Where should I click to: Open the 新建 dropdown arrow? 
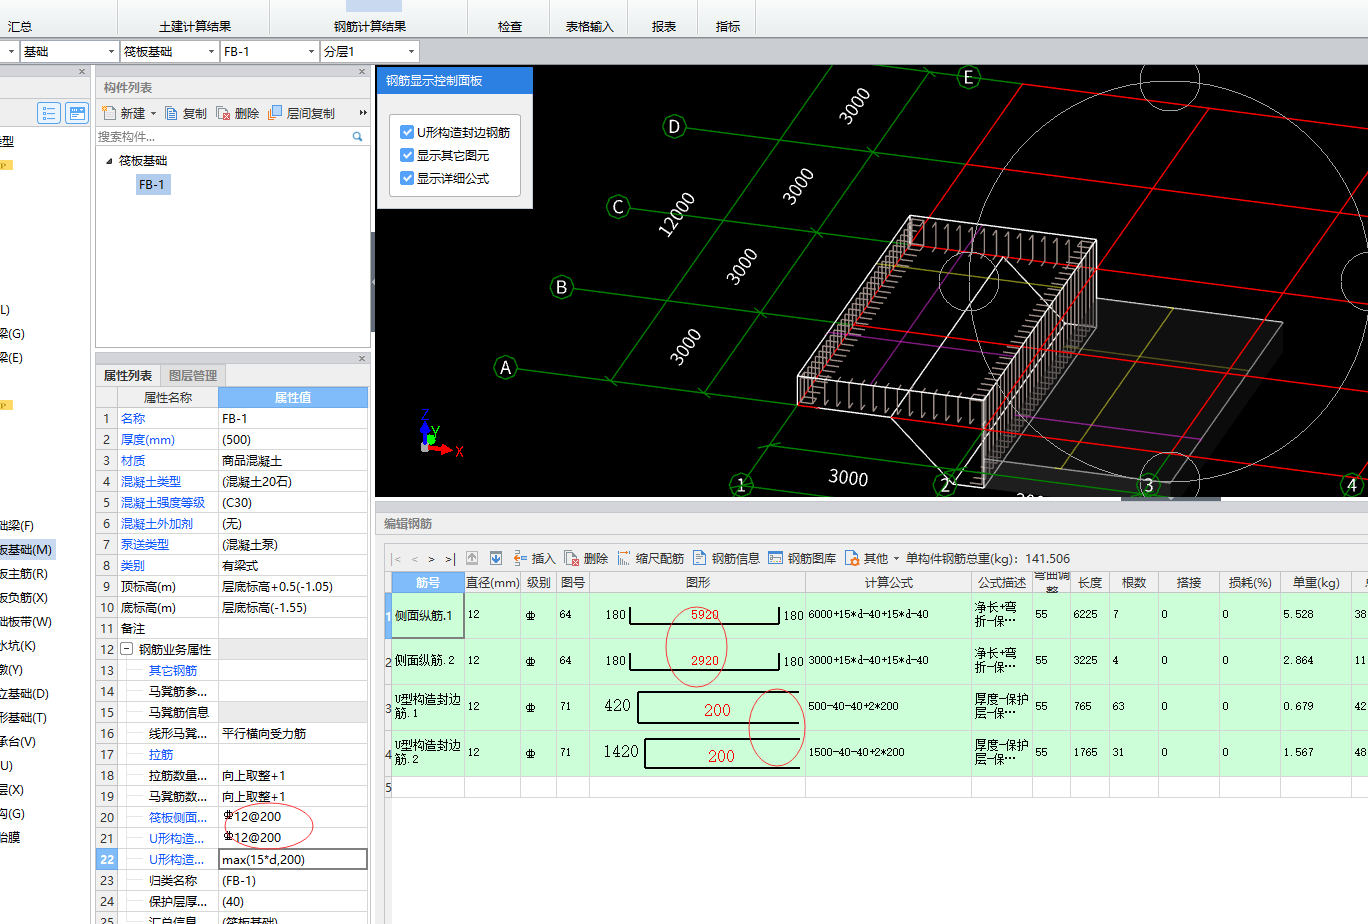point(153,114)
